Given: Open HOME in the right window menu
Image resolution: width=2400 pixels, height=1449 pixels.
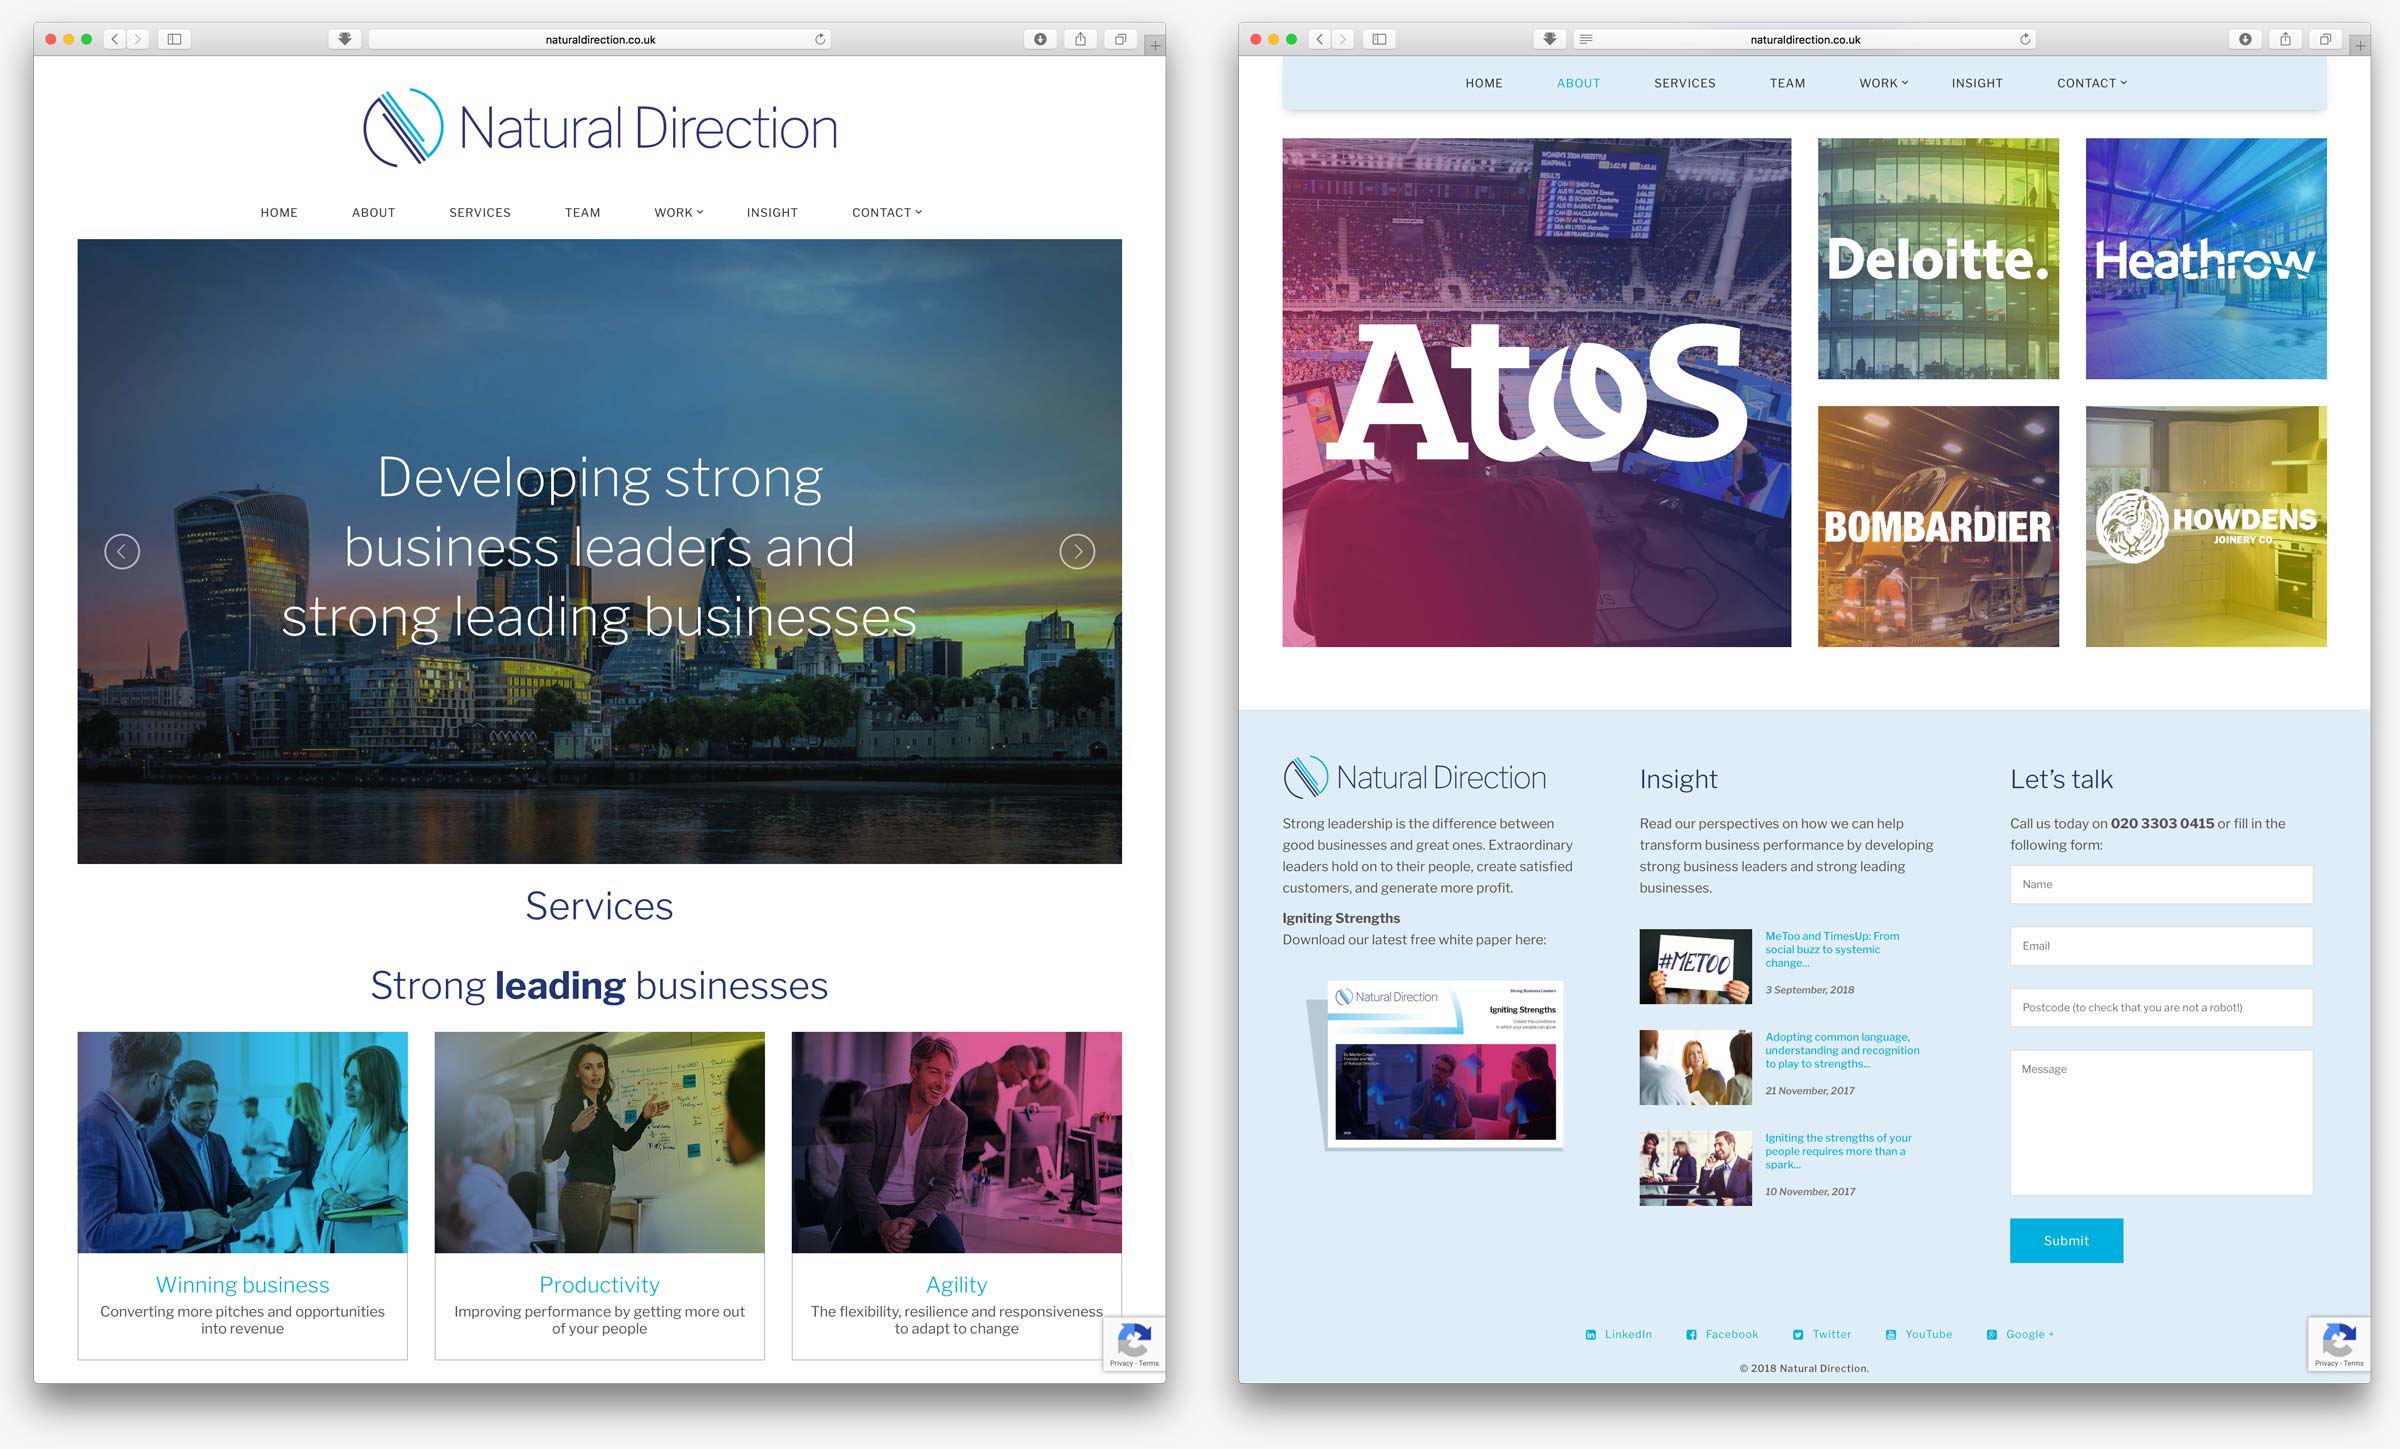Looking at the screenshot, I should [x=1484, y=83].
